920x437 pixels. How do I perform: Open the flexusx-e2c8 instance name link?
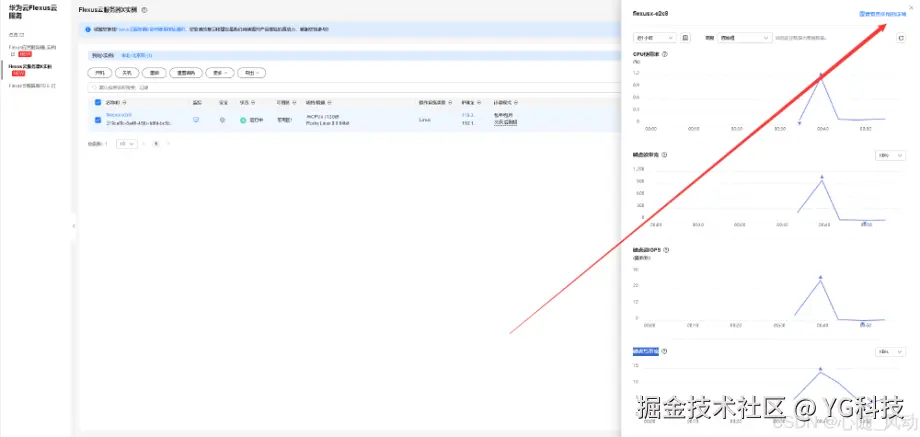pyautogui.click(x=119, y=116)
